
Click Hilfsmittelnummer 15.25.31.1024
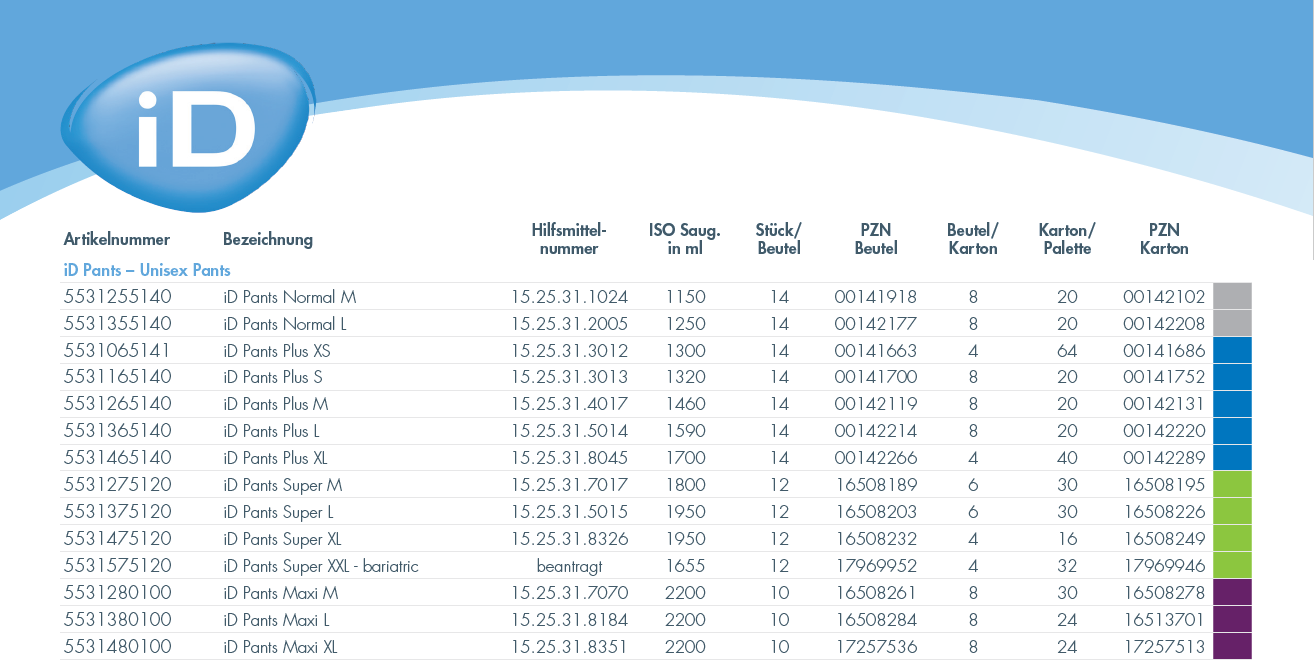(x=569, y=297)
